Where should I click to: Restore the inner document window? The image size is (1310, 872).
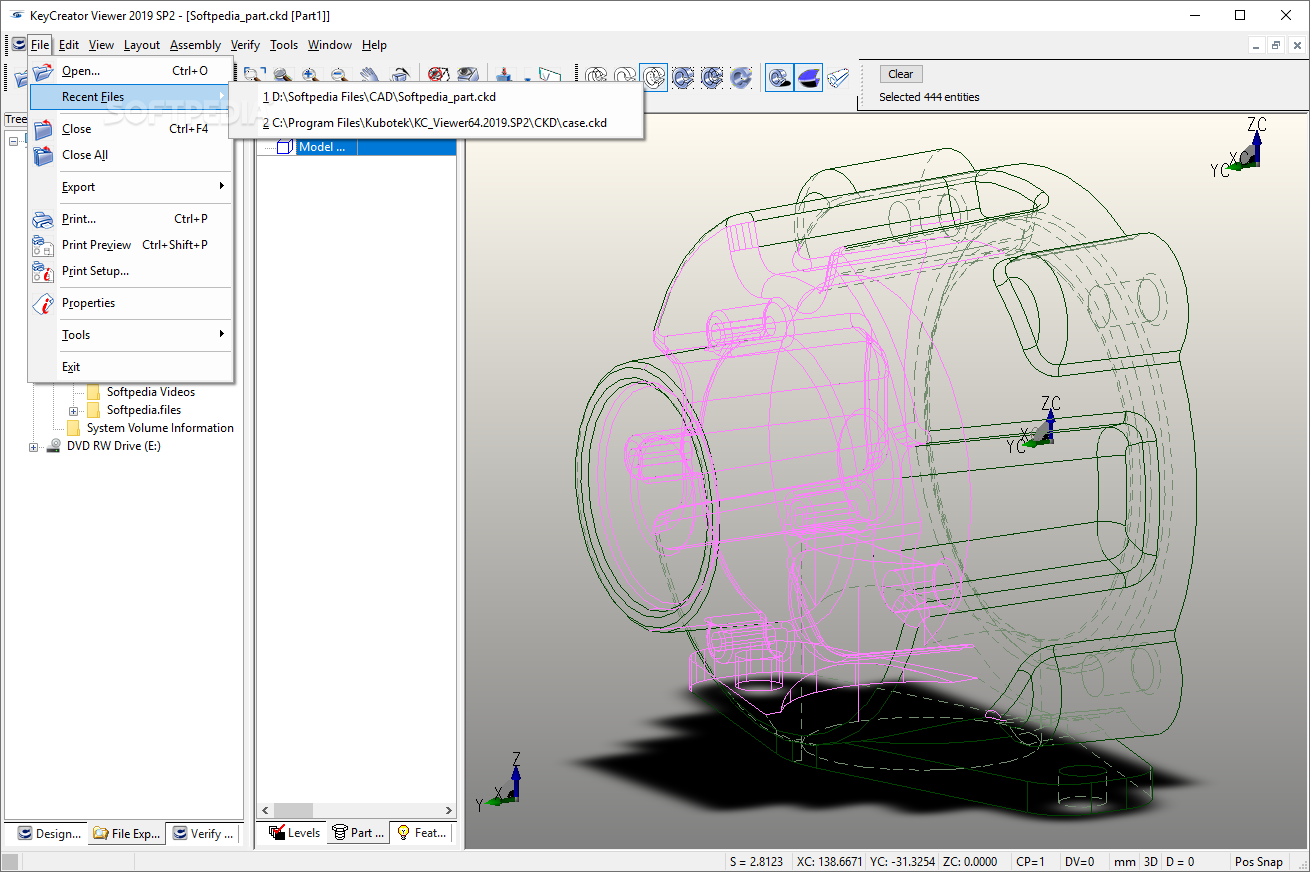(x=1276, y=45)
